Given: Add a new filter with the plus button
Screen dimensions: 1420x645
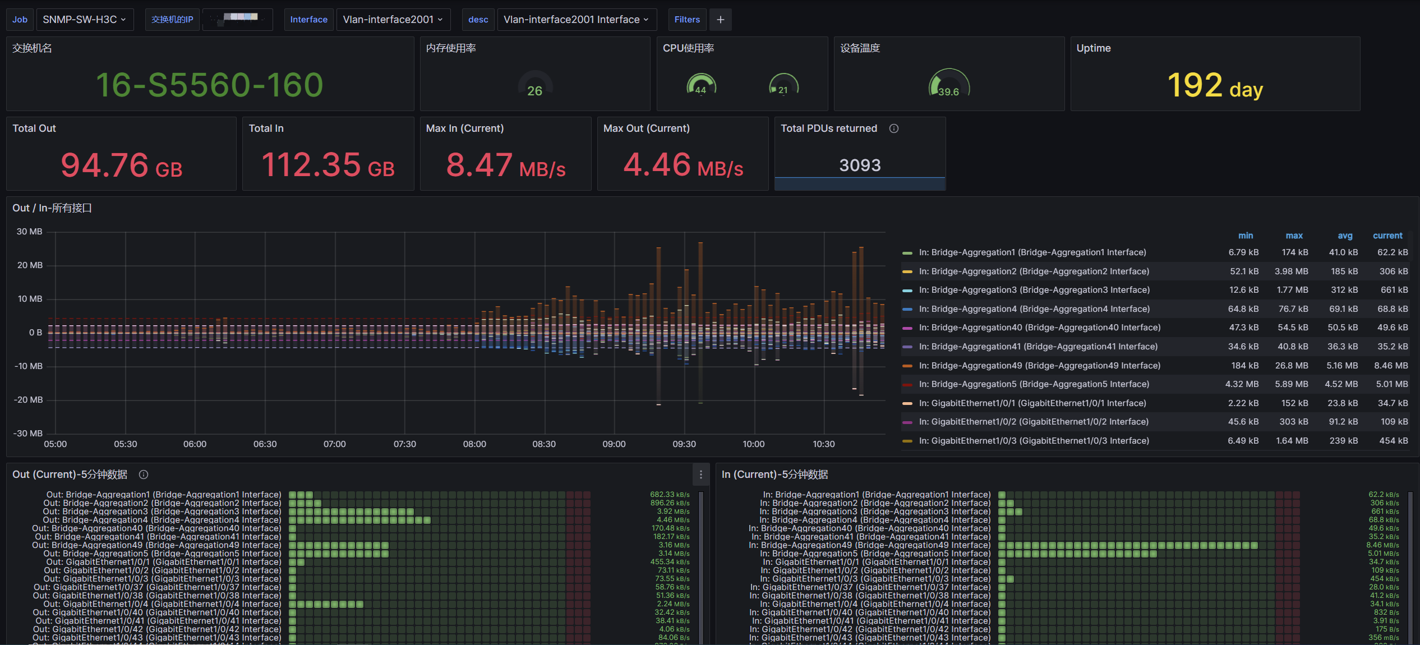Looking at the screenshot, I should pos(720,19).
